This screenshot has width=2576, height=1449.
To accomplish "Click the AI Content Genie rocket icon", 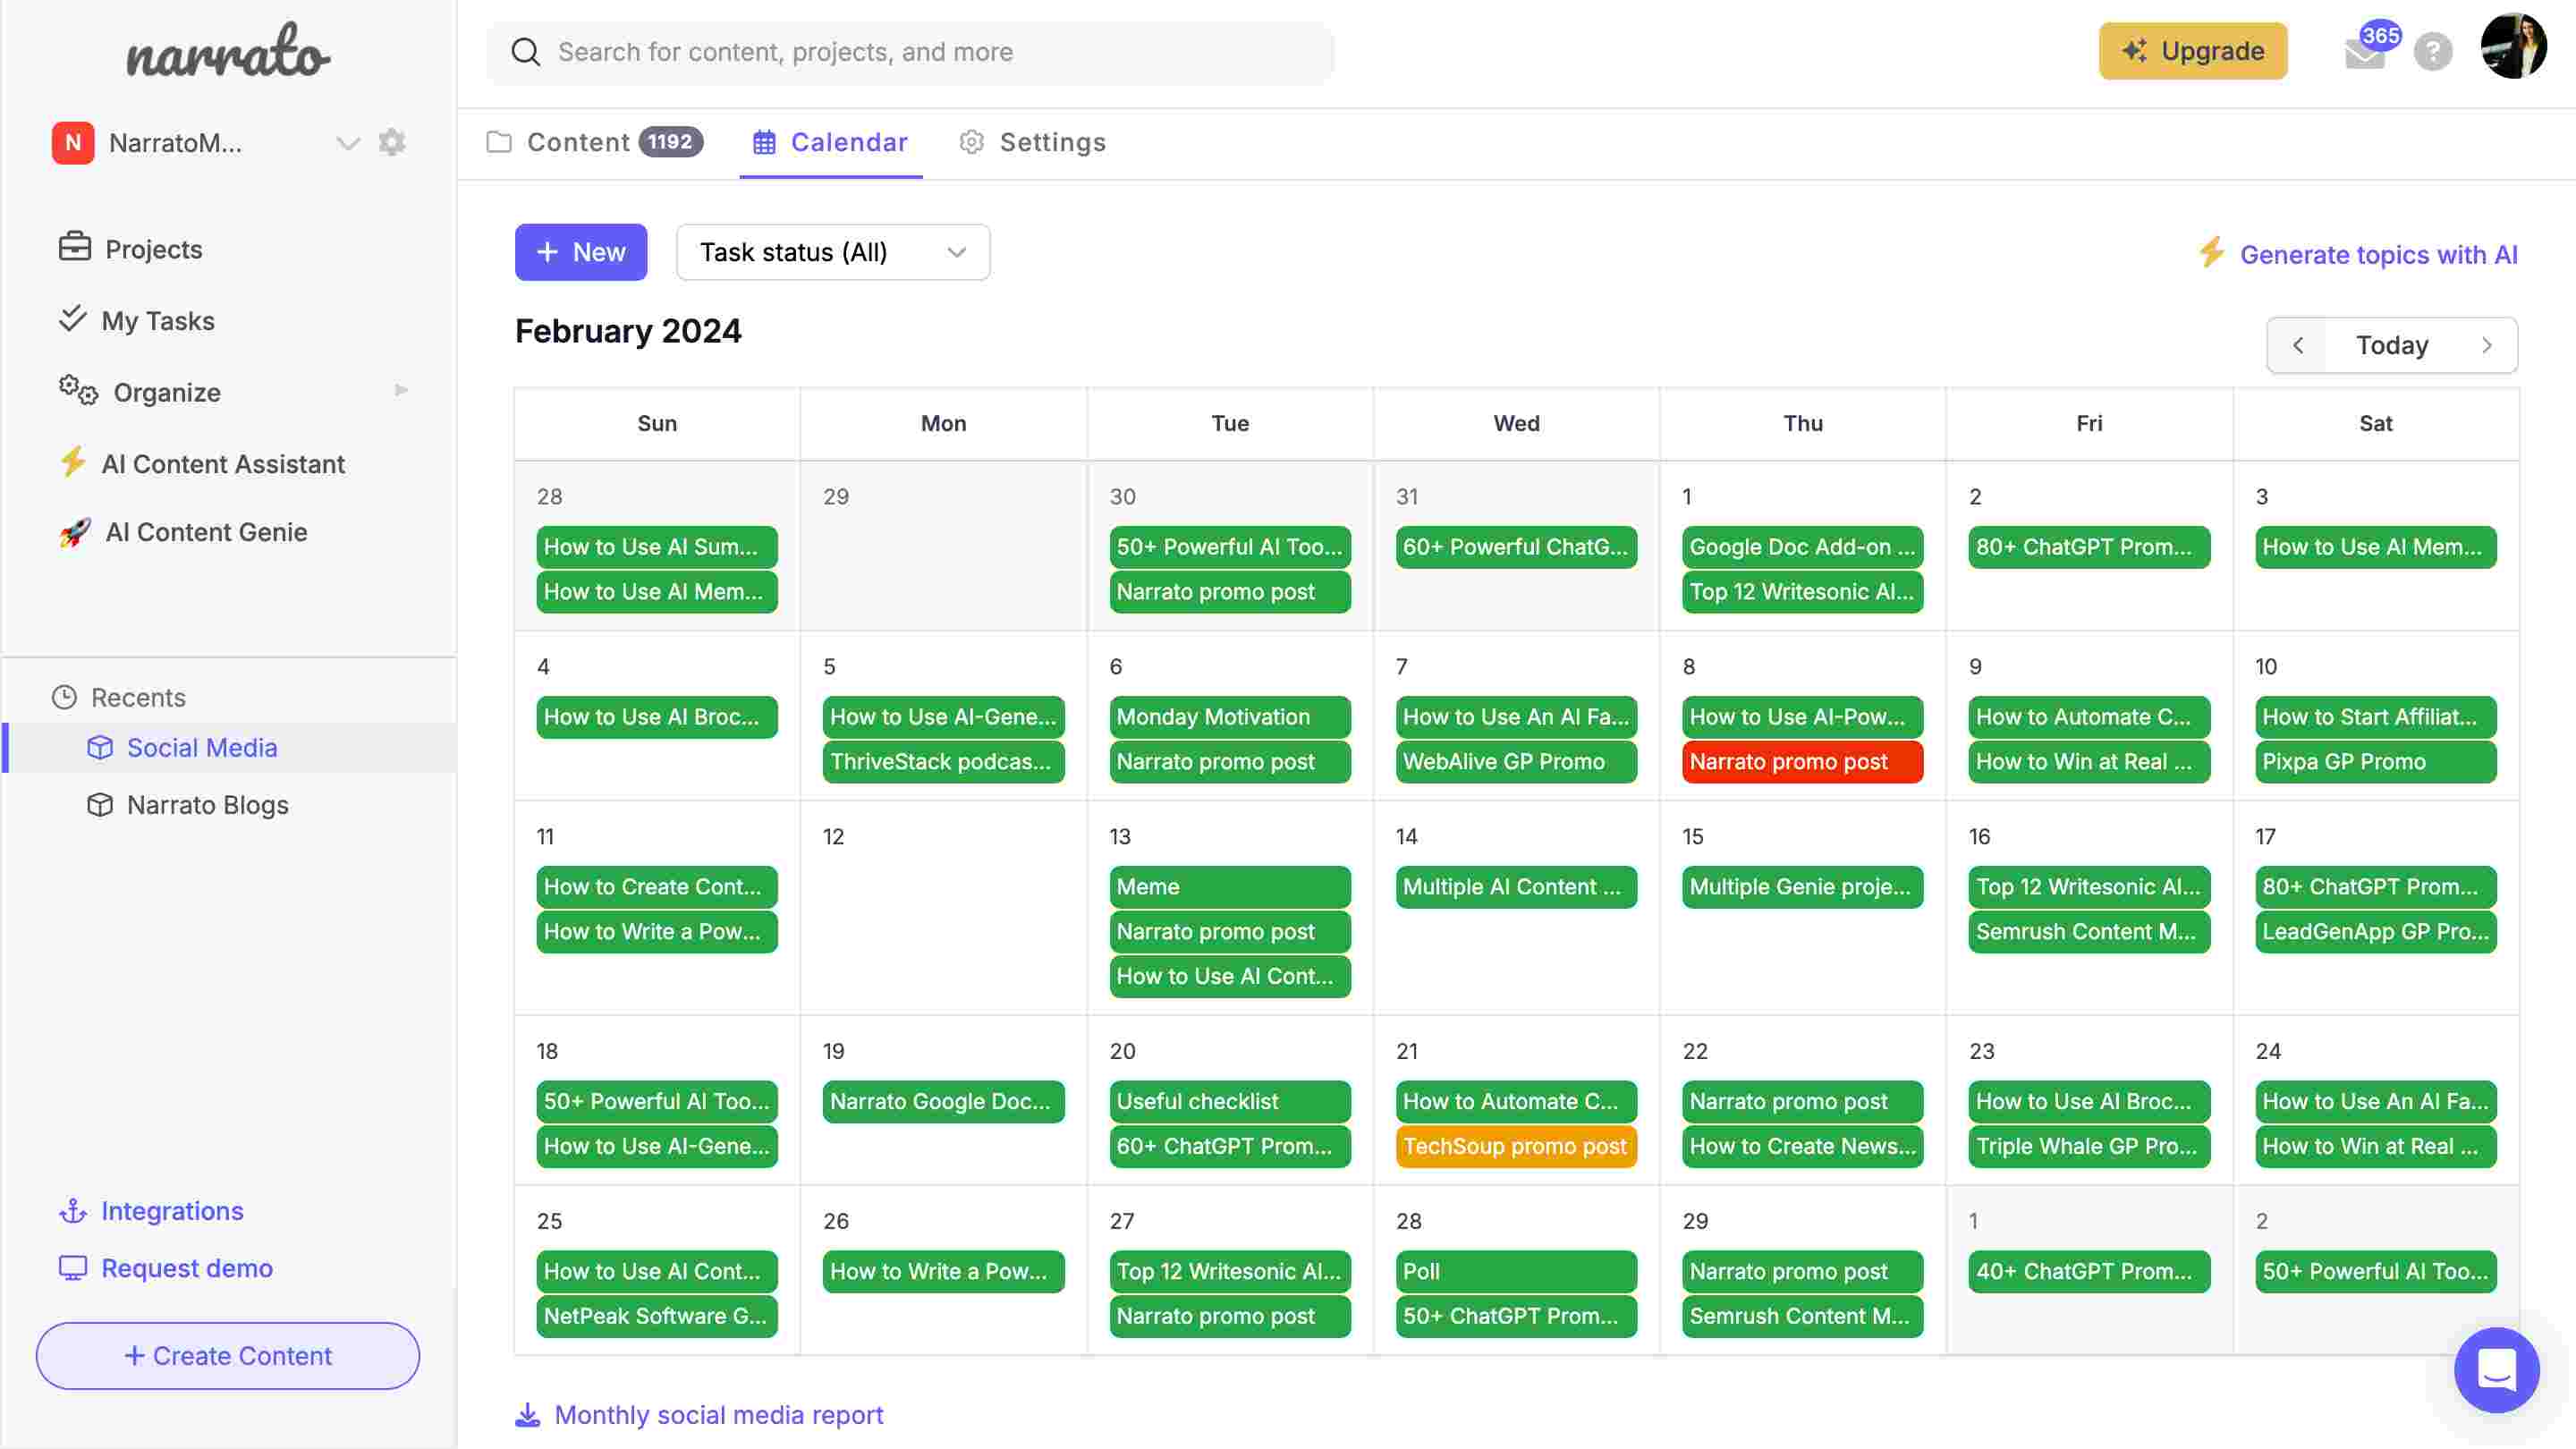I will (75, 532).
